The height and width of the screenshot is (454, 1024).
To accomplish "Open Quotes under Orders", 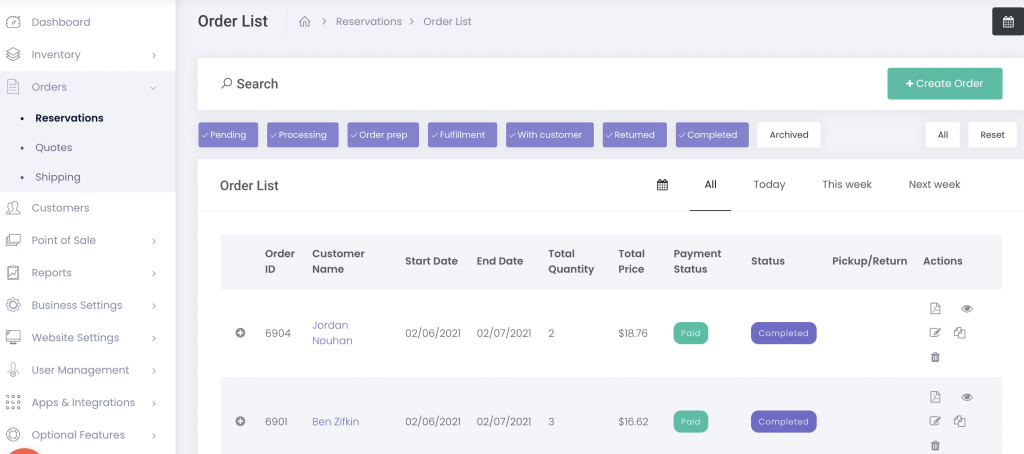I will pyautogui.click(x=54, y=148).
